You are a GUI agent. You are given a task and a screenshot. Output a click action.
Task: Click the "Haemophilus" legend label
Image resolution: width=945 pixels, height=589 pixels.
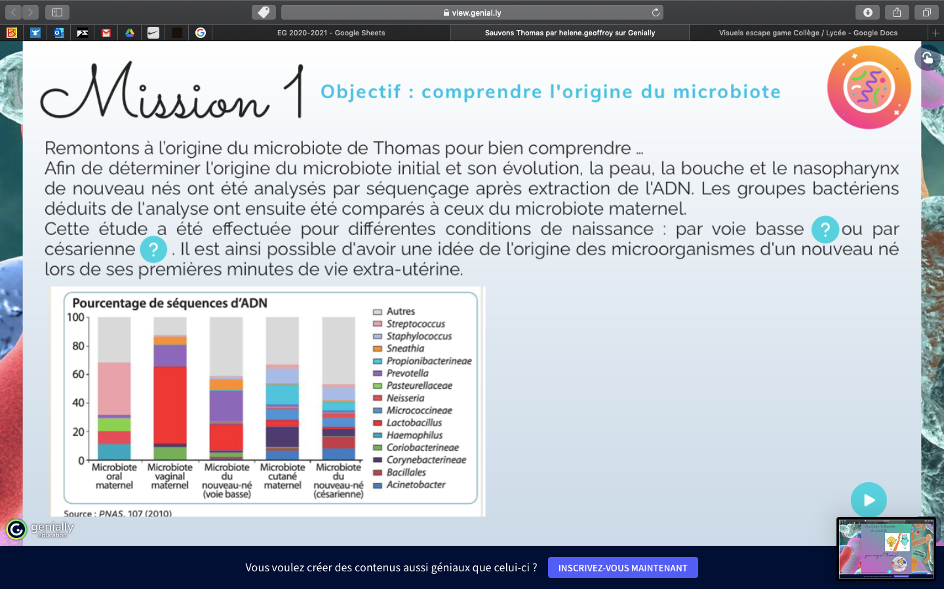[415, 435]
